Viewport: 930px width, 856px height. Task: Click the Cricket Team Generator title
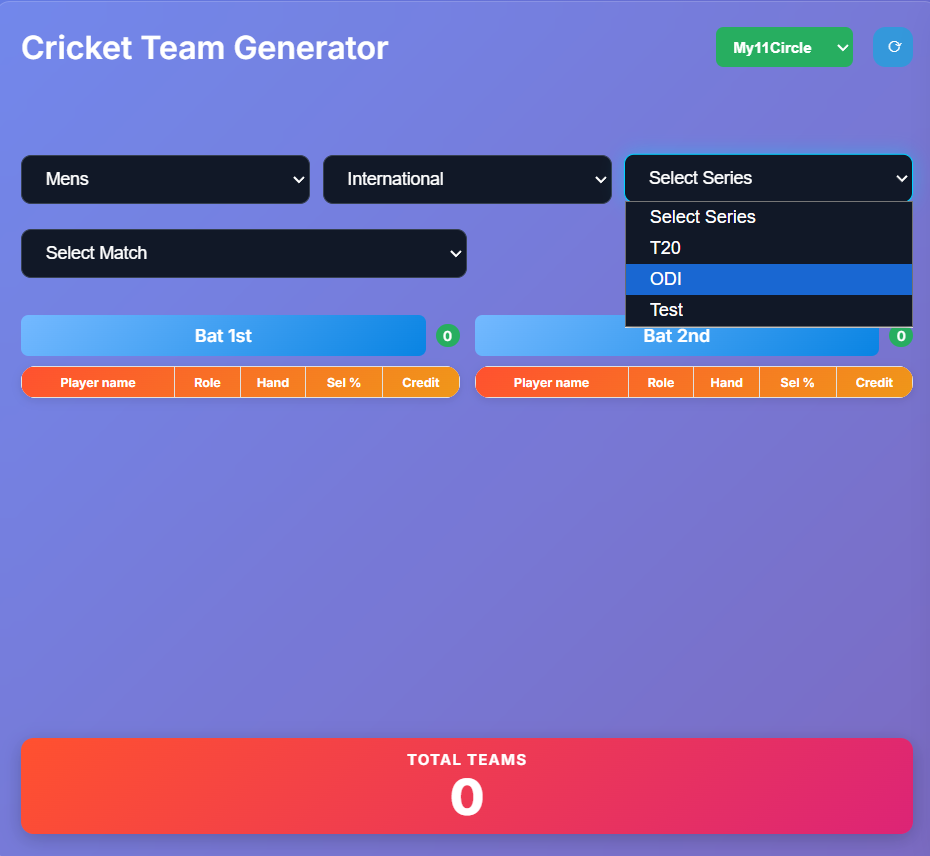coord(205,48)
